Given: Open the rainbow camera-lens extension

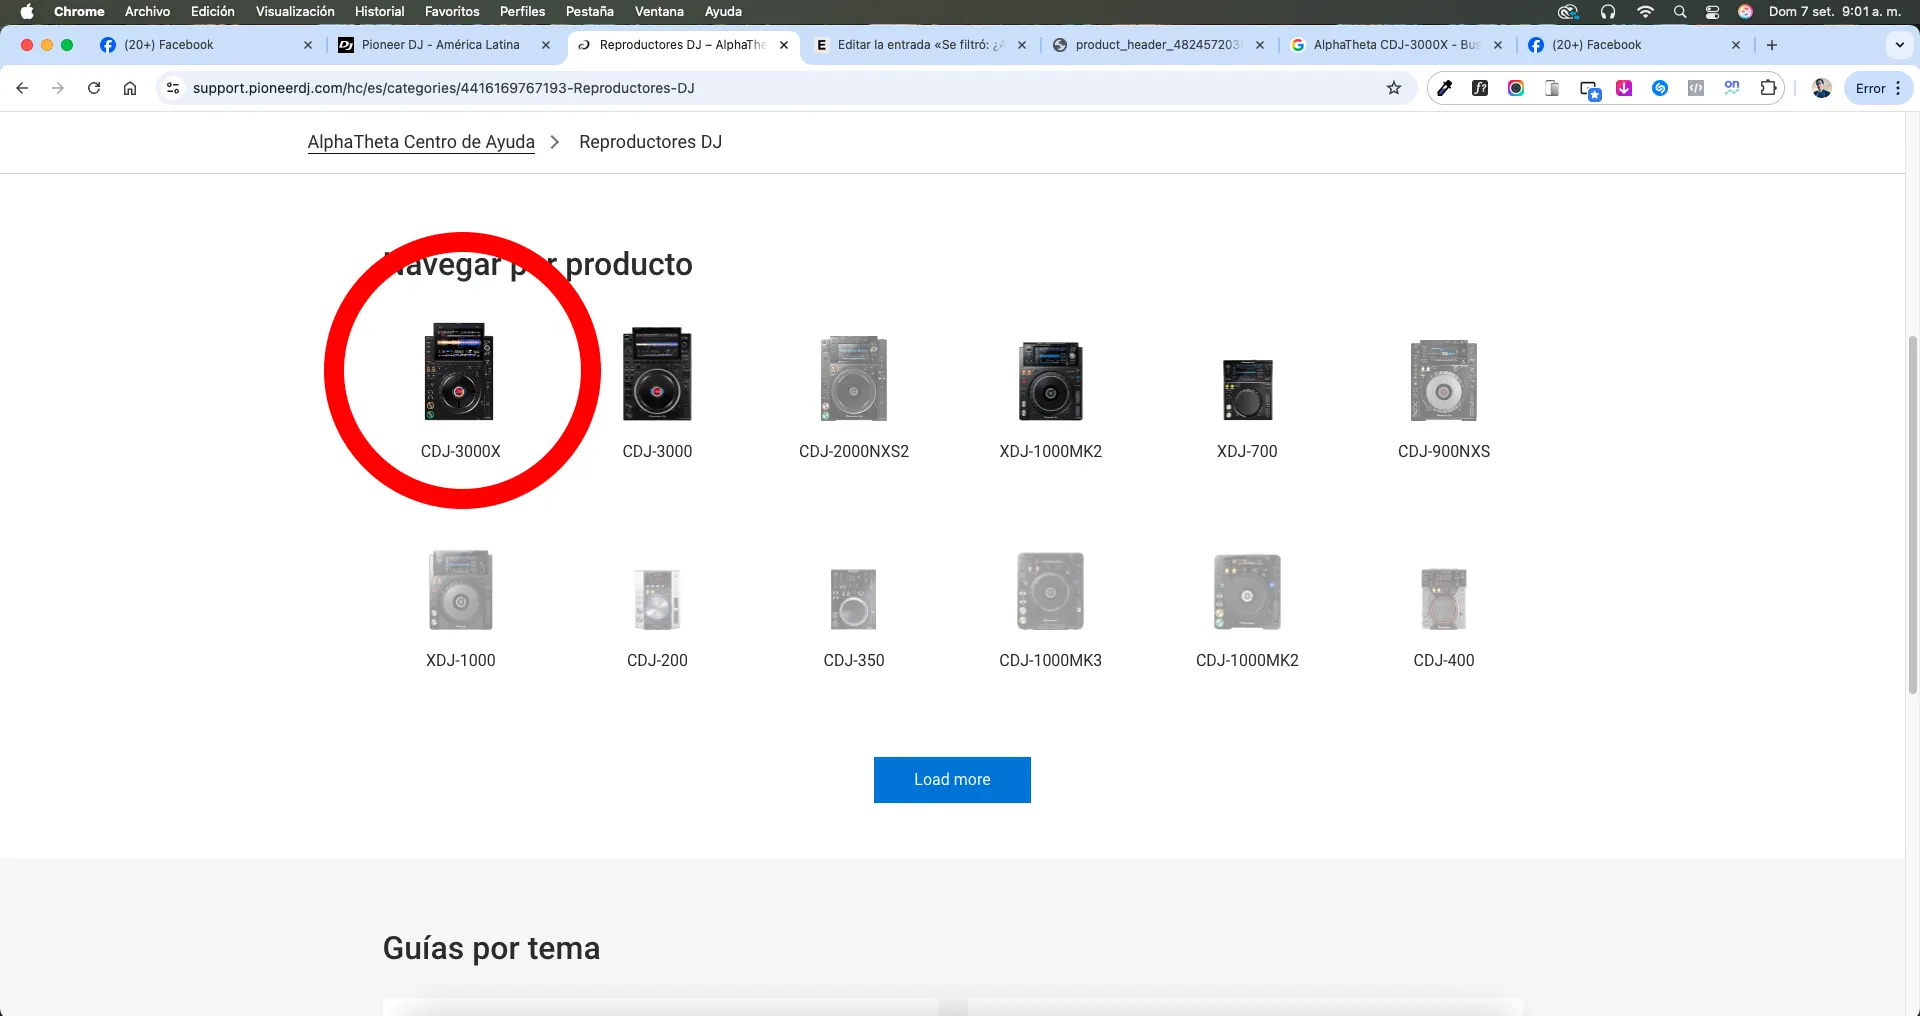Looking at the screenshot, I should pyautogui.click(x=1516, y=88).
